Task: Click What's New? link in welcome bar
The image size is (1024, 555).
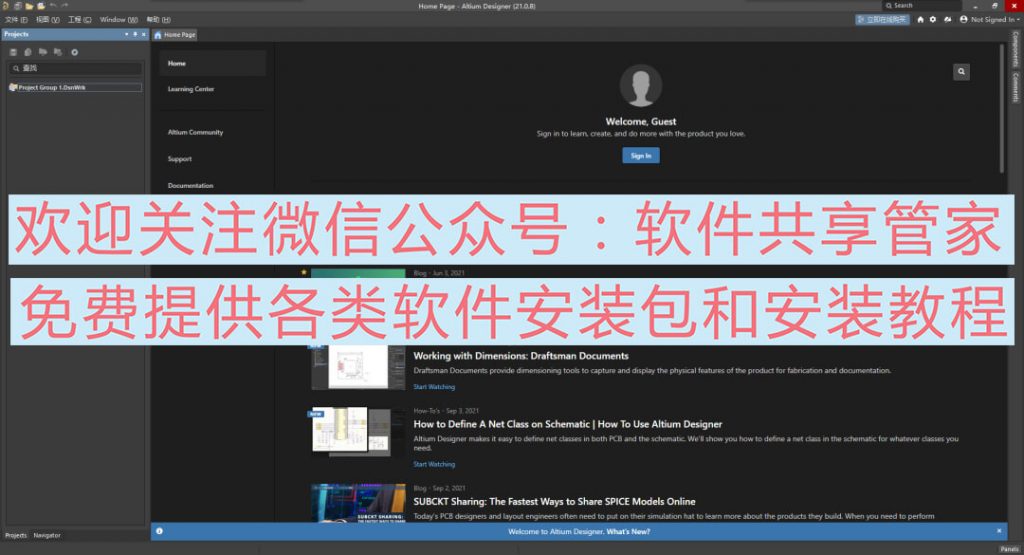Action: tap(628, 531)
